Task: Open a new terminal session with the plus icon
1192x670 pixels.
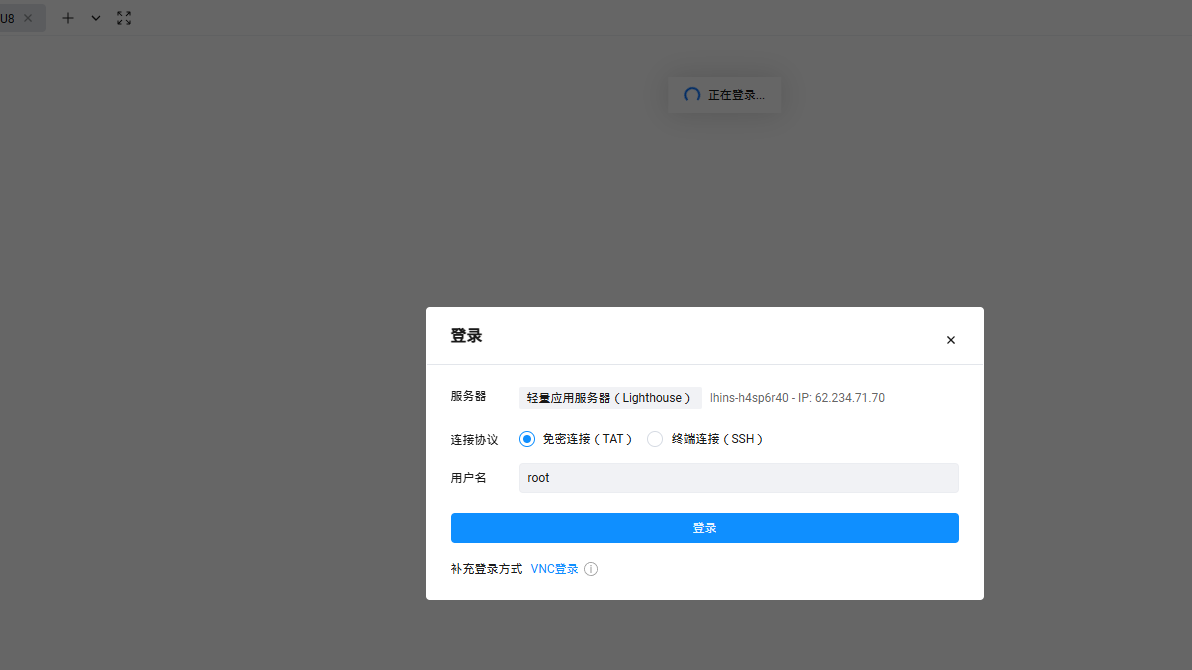Action: click(x=67, y=17)
